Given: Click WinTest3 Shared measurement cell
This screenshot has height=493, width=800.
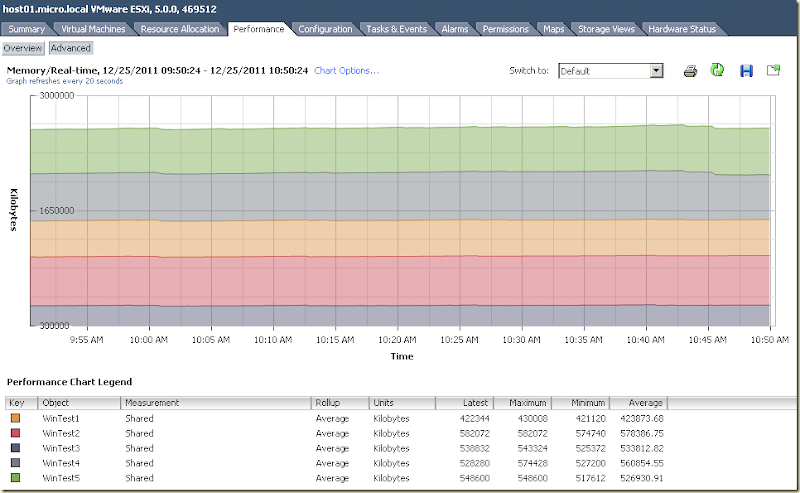Looking at the screenshot, I should point(139,448).
